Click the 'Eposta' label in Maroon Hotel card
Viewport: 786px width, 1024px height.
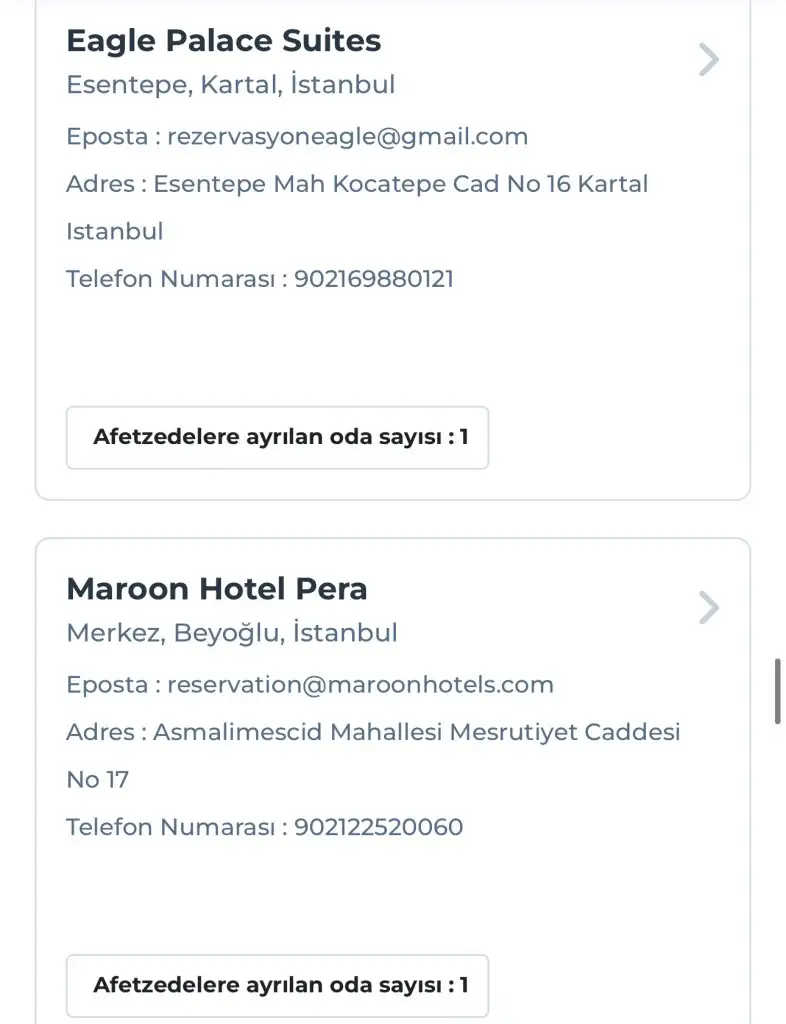[x=107, y=685]
